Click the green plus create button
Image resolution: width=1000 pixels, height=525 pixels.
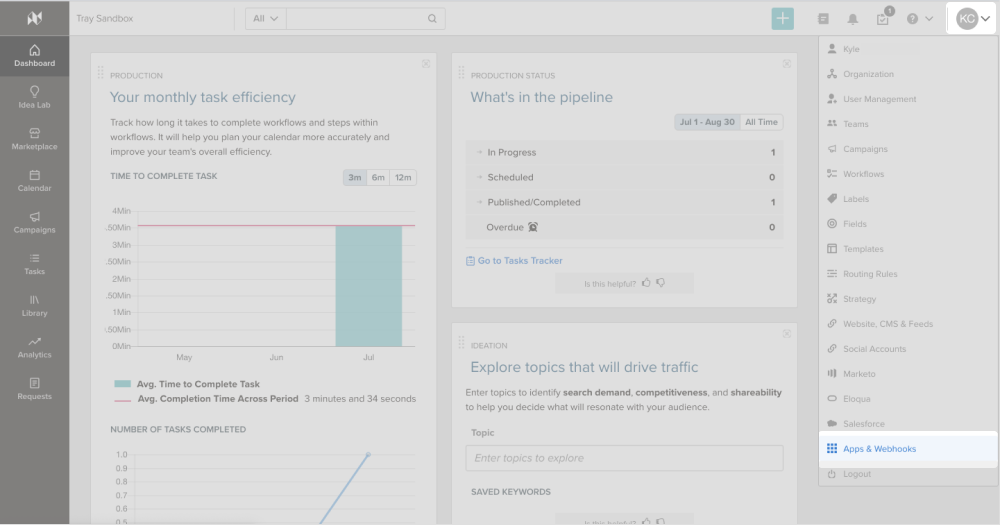[782, 18]
